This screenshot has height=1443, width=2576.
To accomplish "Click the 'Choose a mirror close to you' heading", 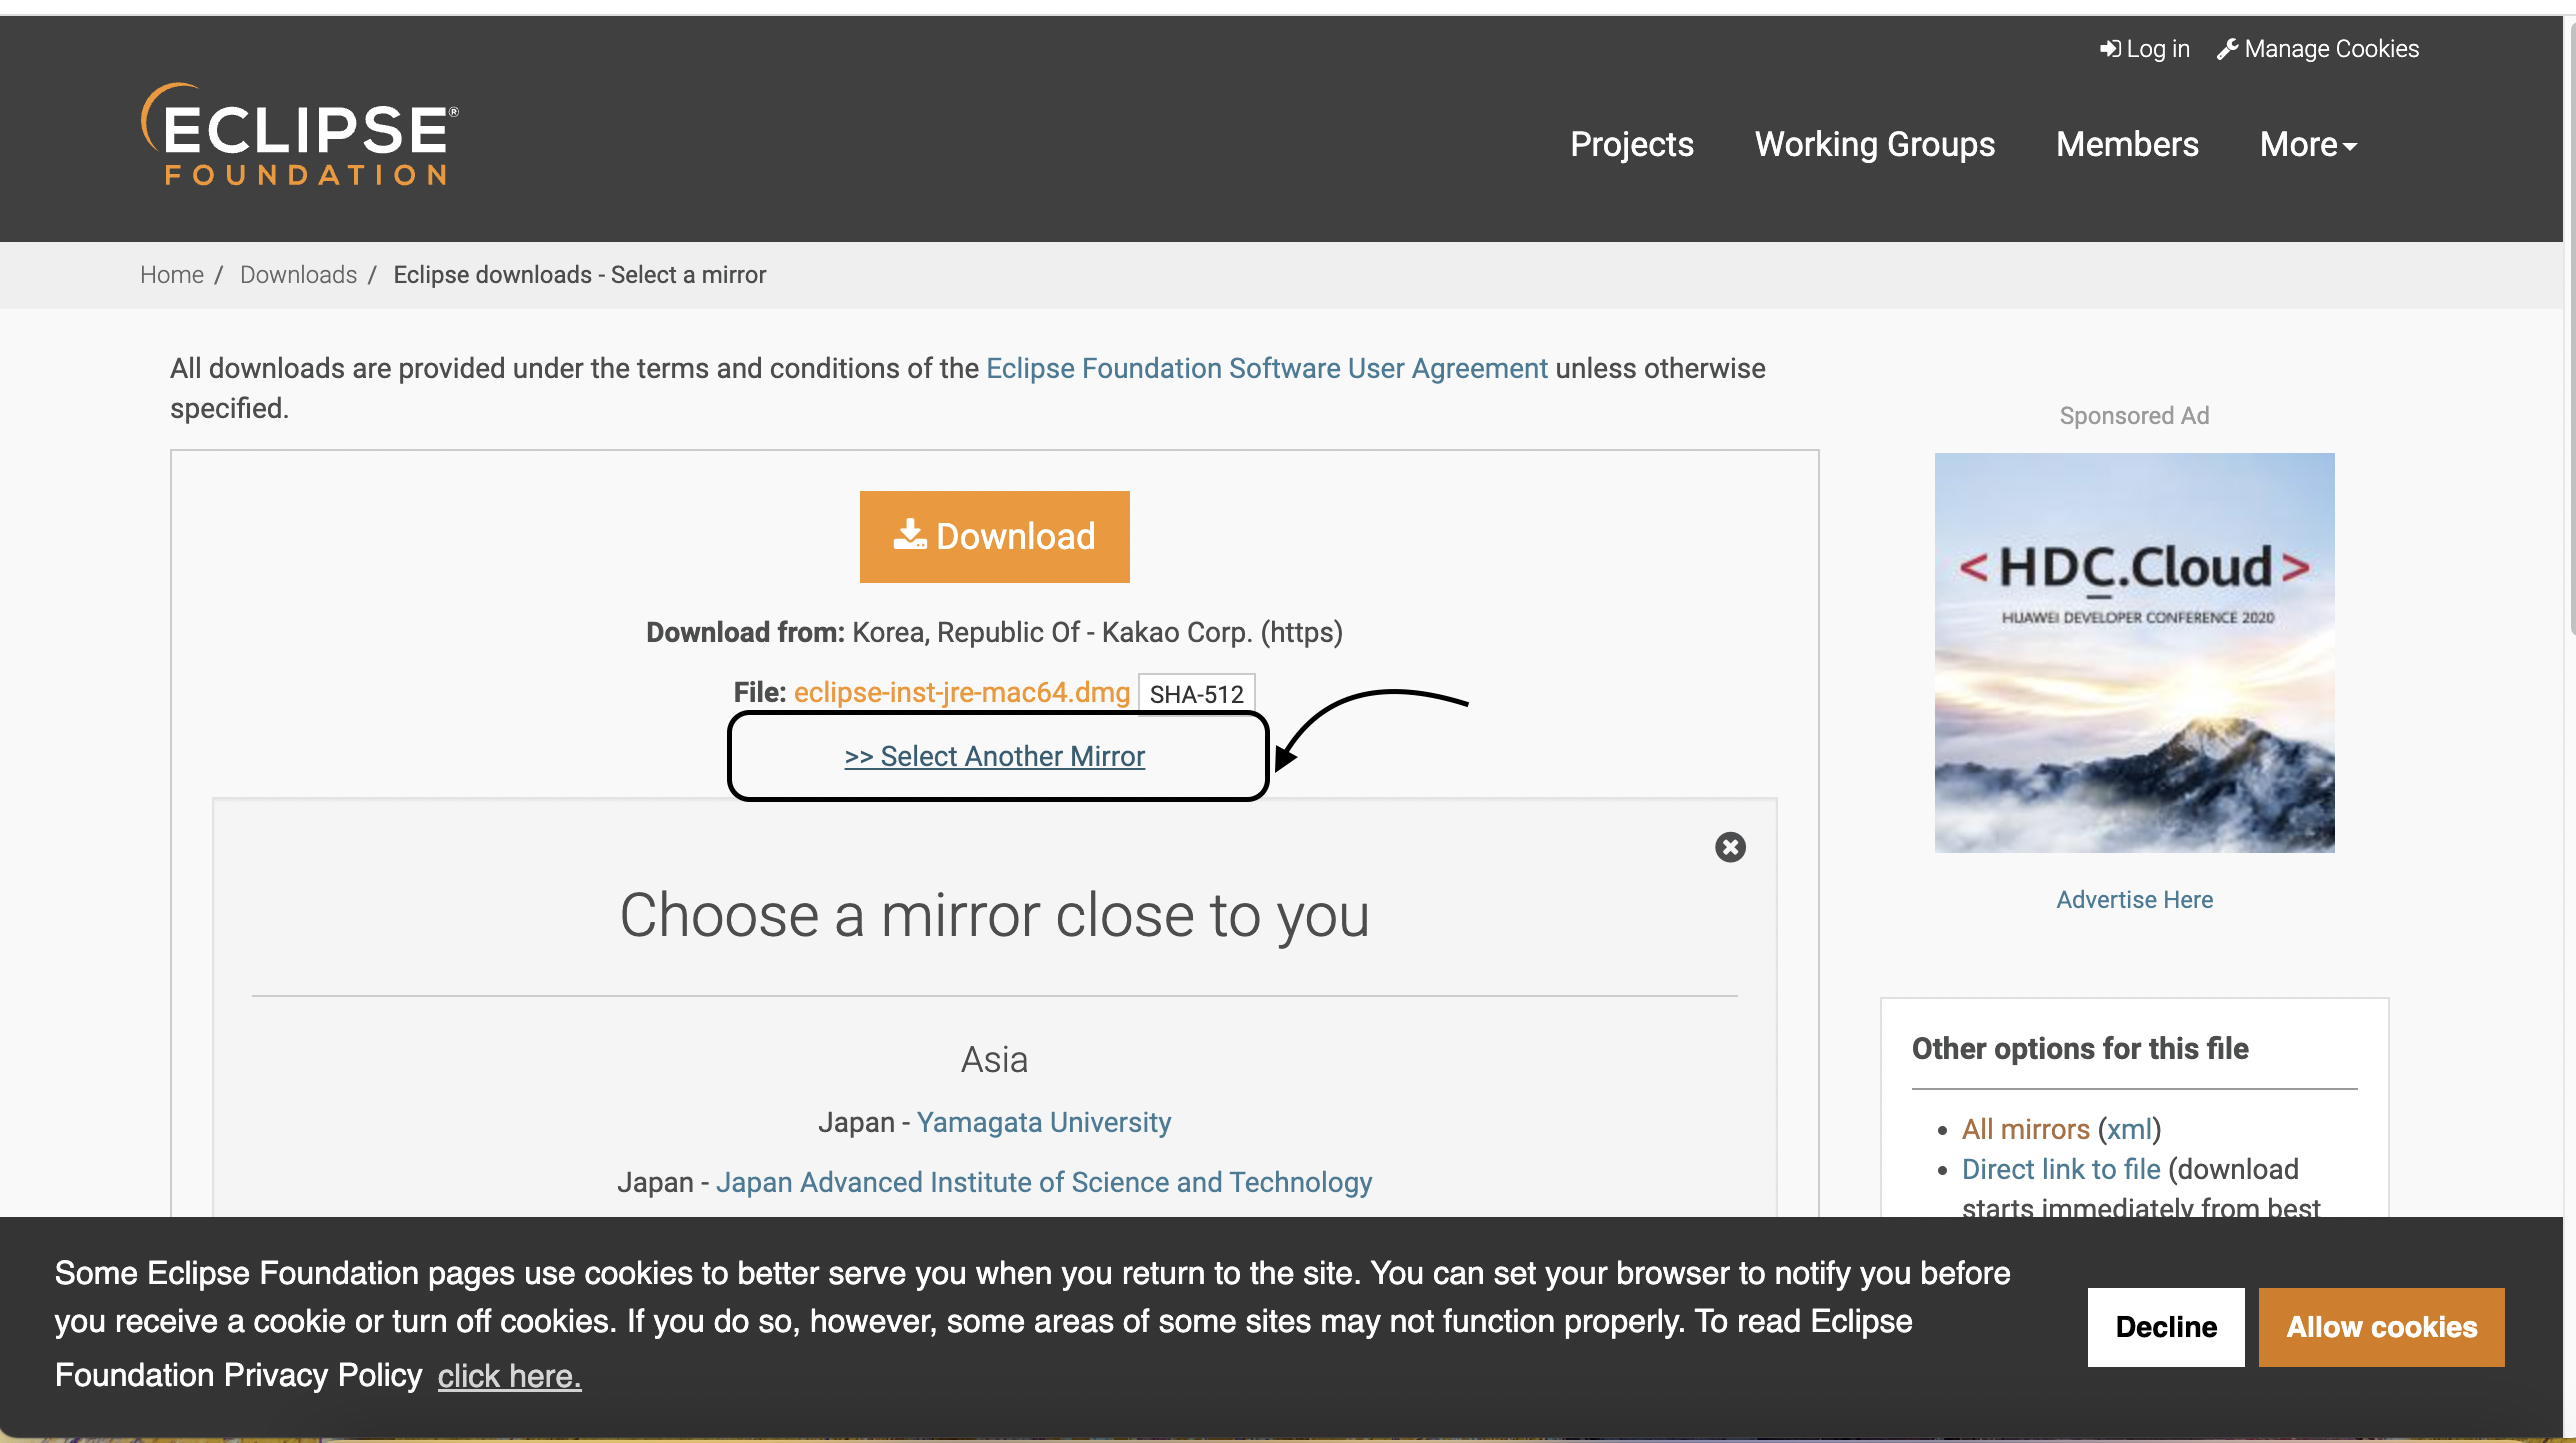I will [x=995, y=915].
